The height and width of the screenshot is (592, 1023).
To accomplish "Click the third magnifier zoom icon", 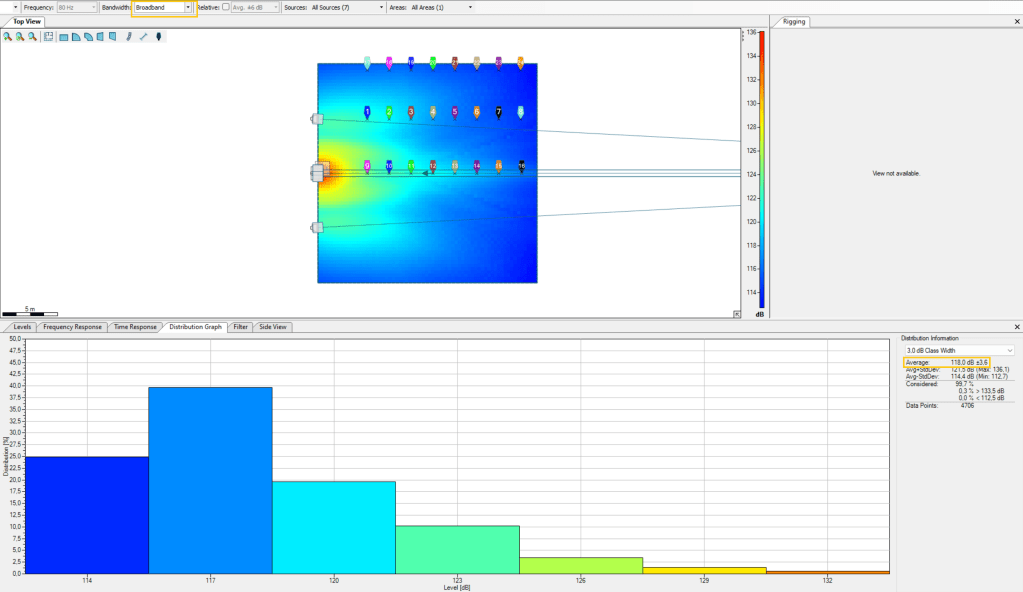I will (x=32, y=37).
